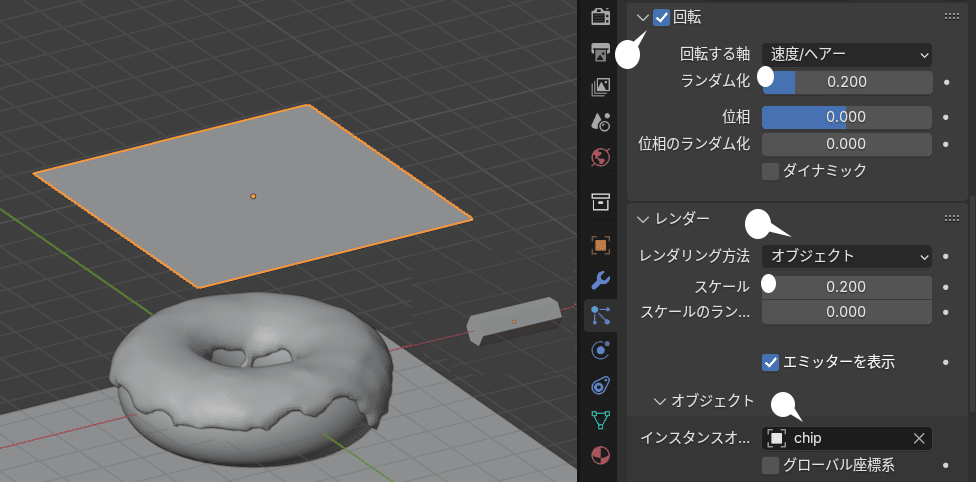Click the chip instance object field
The image size is (976, 482).
click(x=847, y=438)
